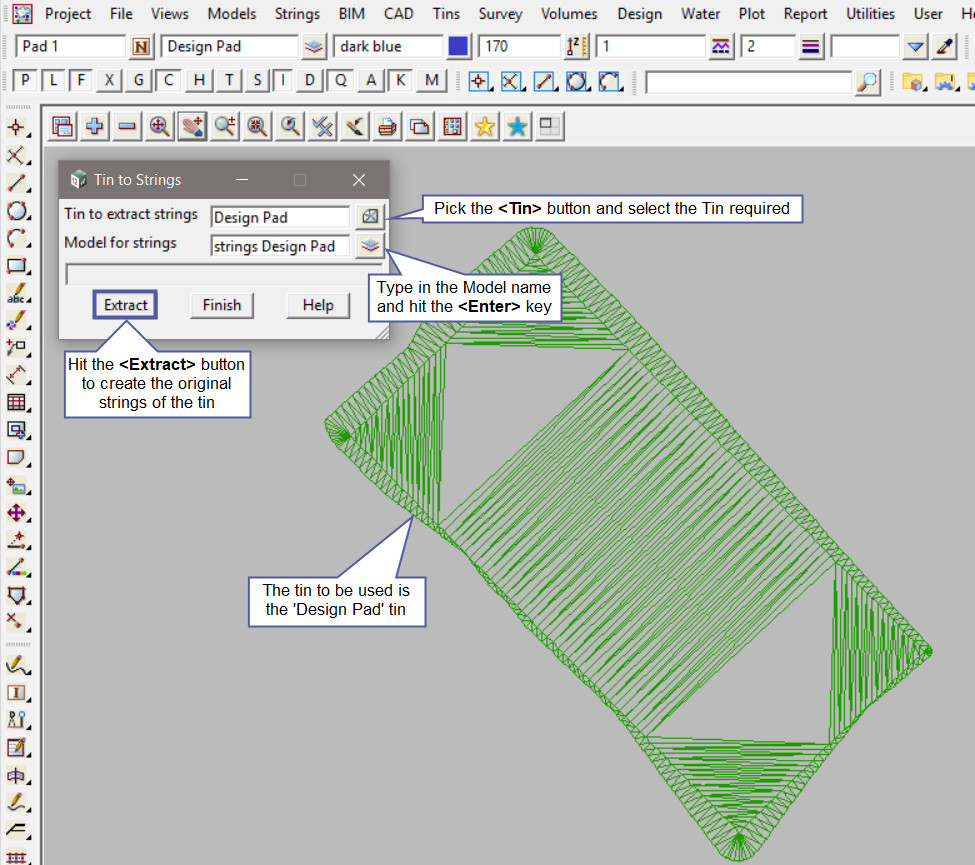Click the magnifier search icon
The image size is (975, 865).
[868, 81]
